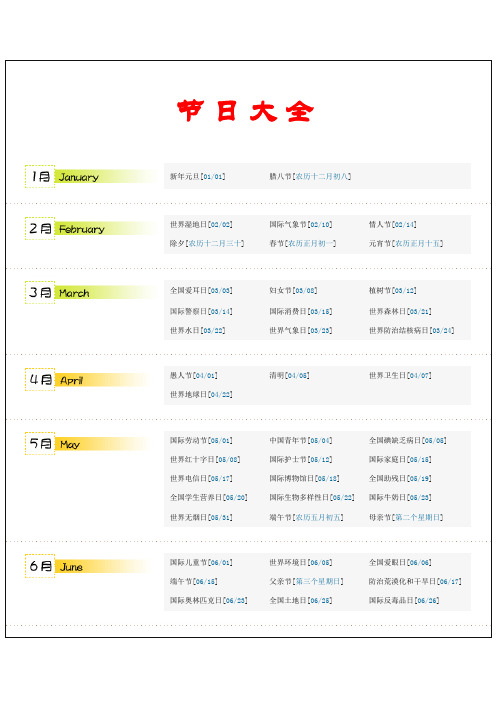Click 中国青年节 [05/04] entry
This screenshot has width=496, height=702.
(x=301, y=441)
